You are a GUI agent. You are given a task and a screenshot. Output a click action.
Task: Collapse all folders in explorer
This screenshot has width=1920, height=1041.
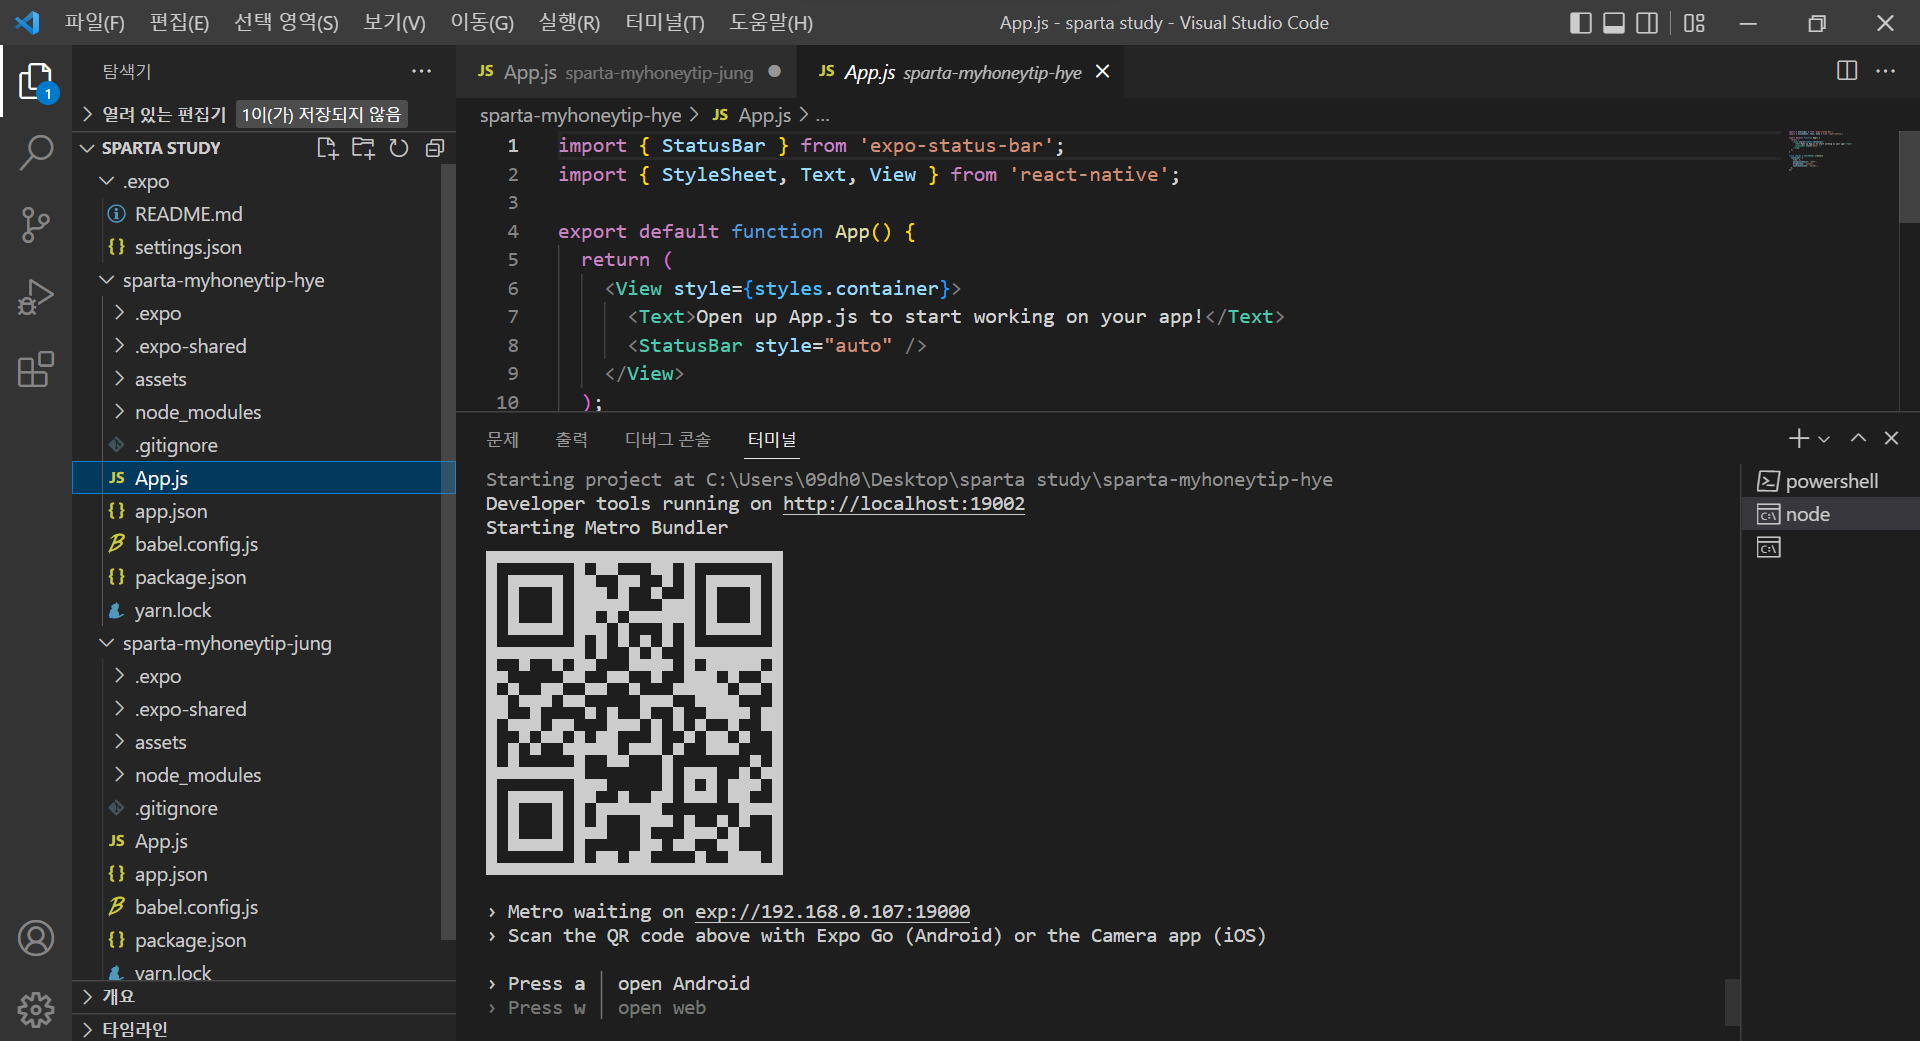[435, 148]
